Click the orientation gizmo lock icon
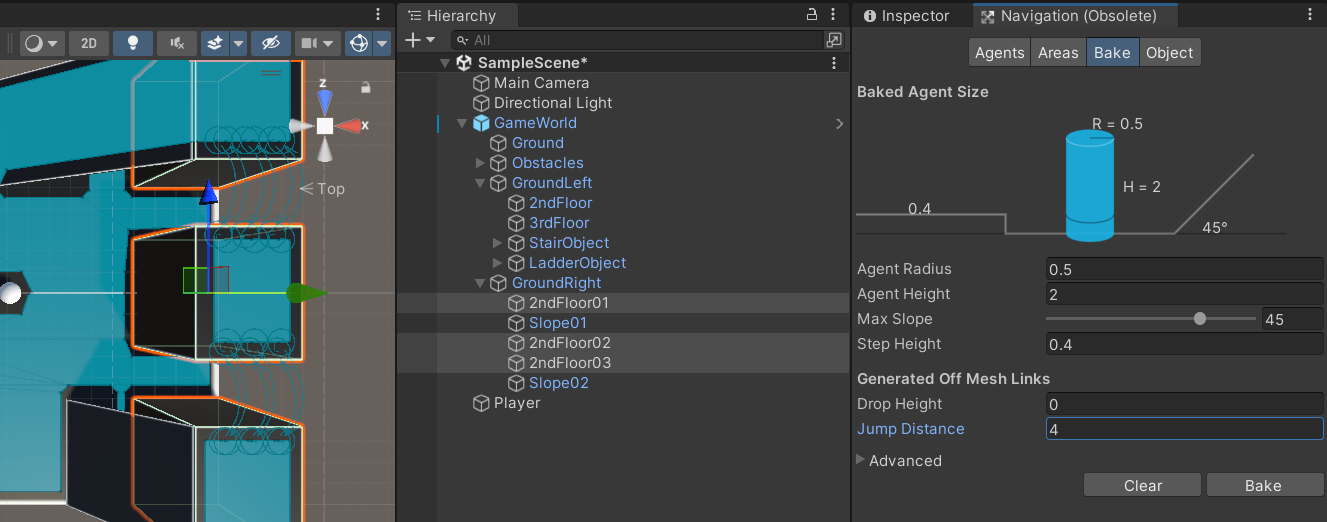The image size is (1327, 522). 366,88
